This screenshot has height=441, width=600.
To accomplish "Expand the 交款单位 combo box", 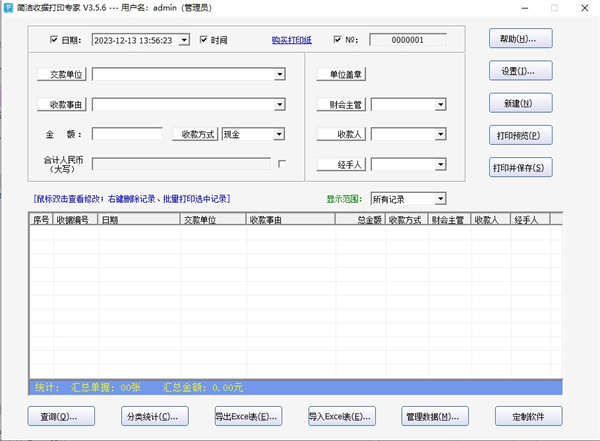I will tap(281, 74).
